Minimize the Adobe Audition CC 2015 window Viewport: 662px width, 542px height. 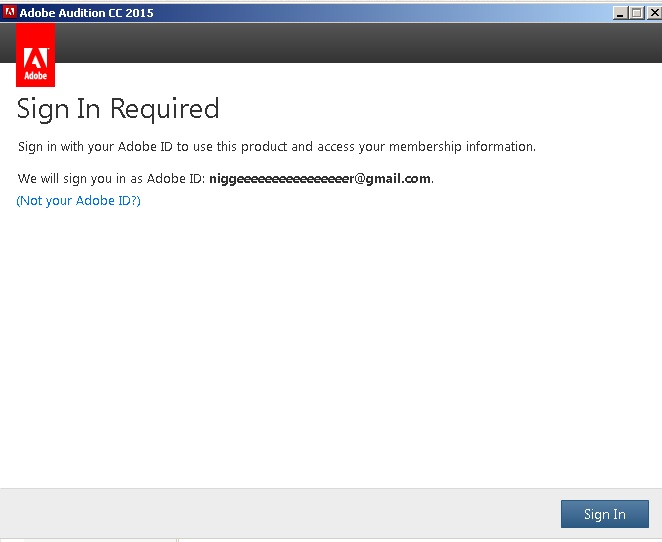click(x=620, y=13)
